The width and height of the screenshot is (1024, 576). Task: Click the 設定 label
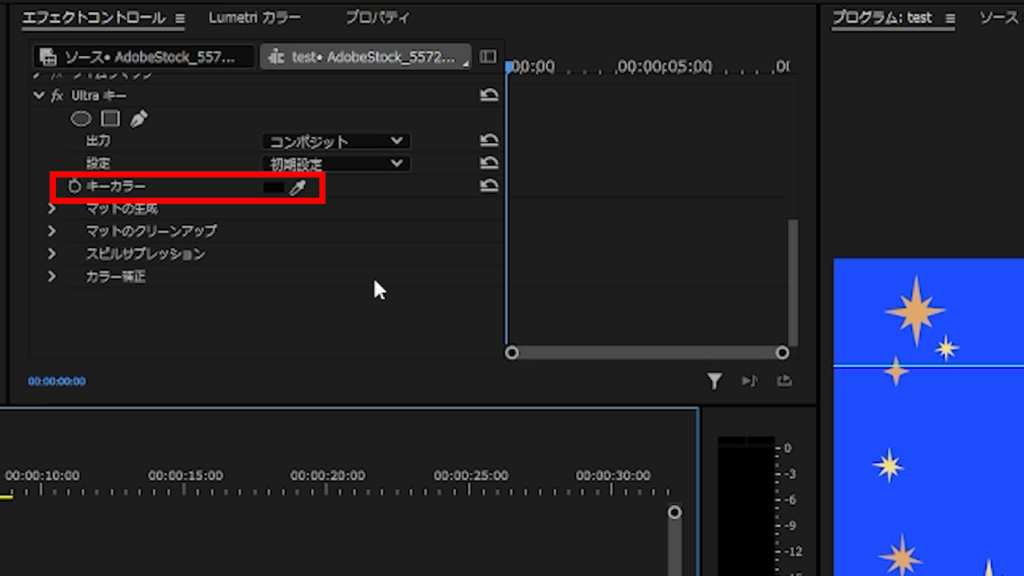pyautogui.click(x=99, y=163)
